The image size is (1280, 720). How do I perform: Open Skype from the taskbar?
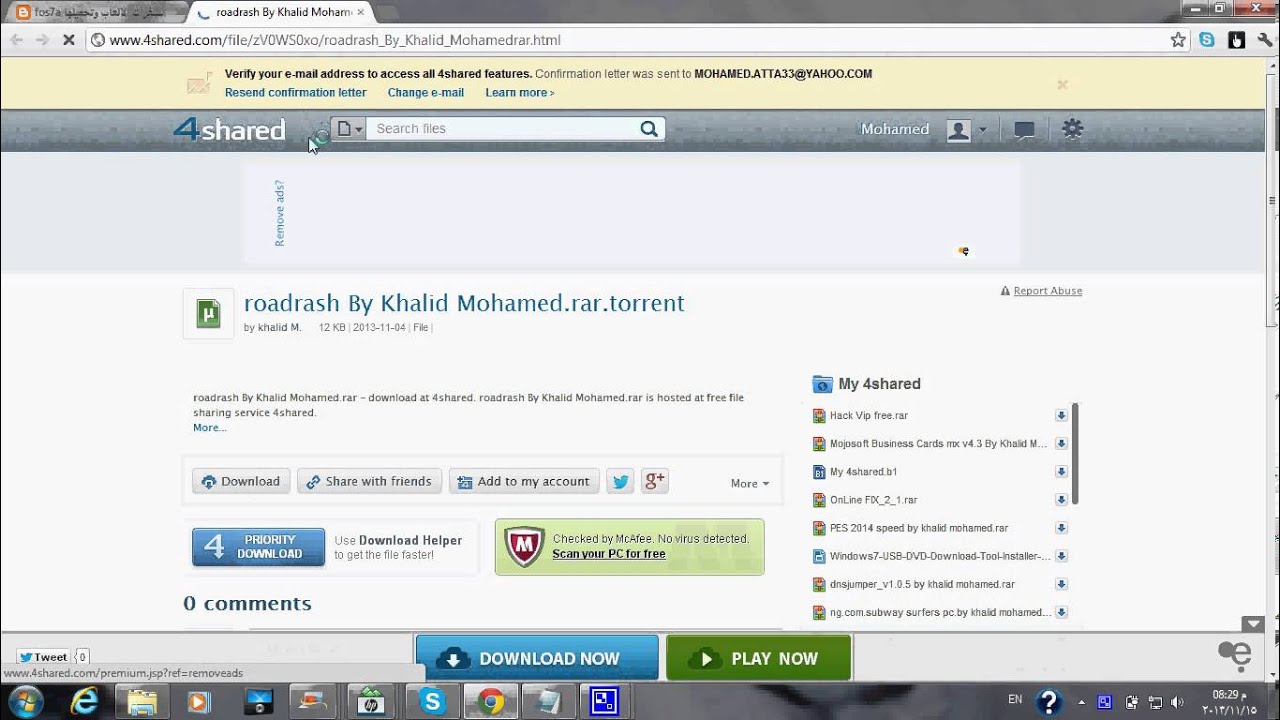pos(432,701)
